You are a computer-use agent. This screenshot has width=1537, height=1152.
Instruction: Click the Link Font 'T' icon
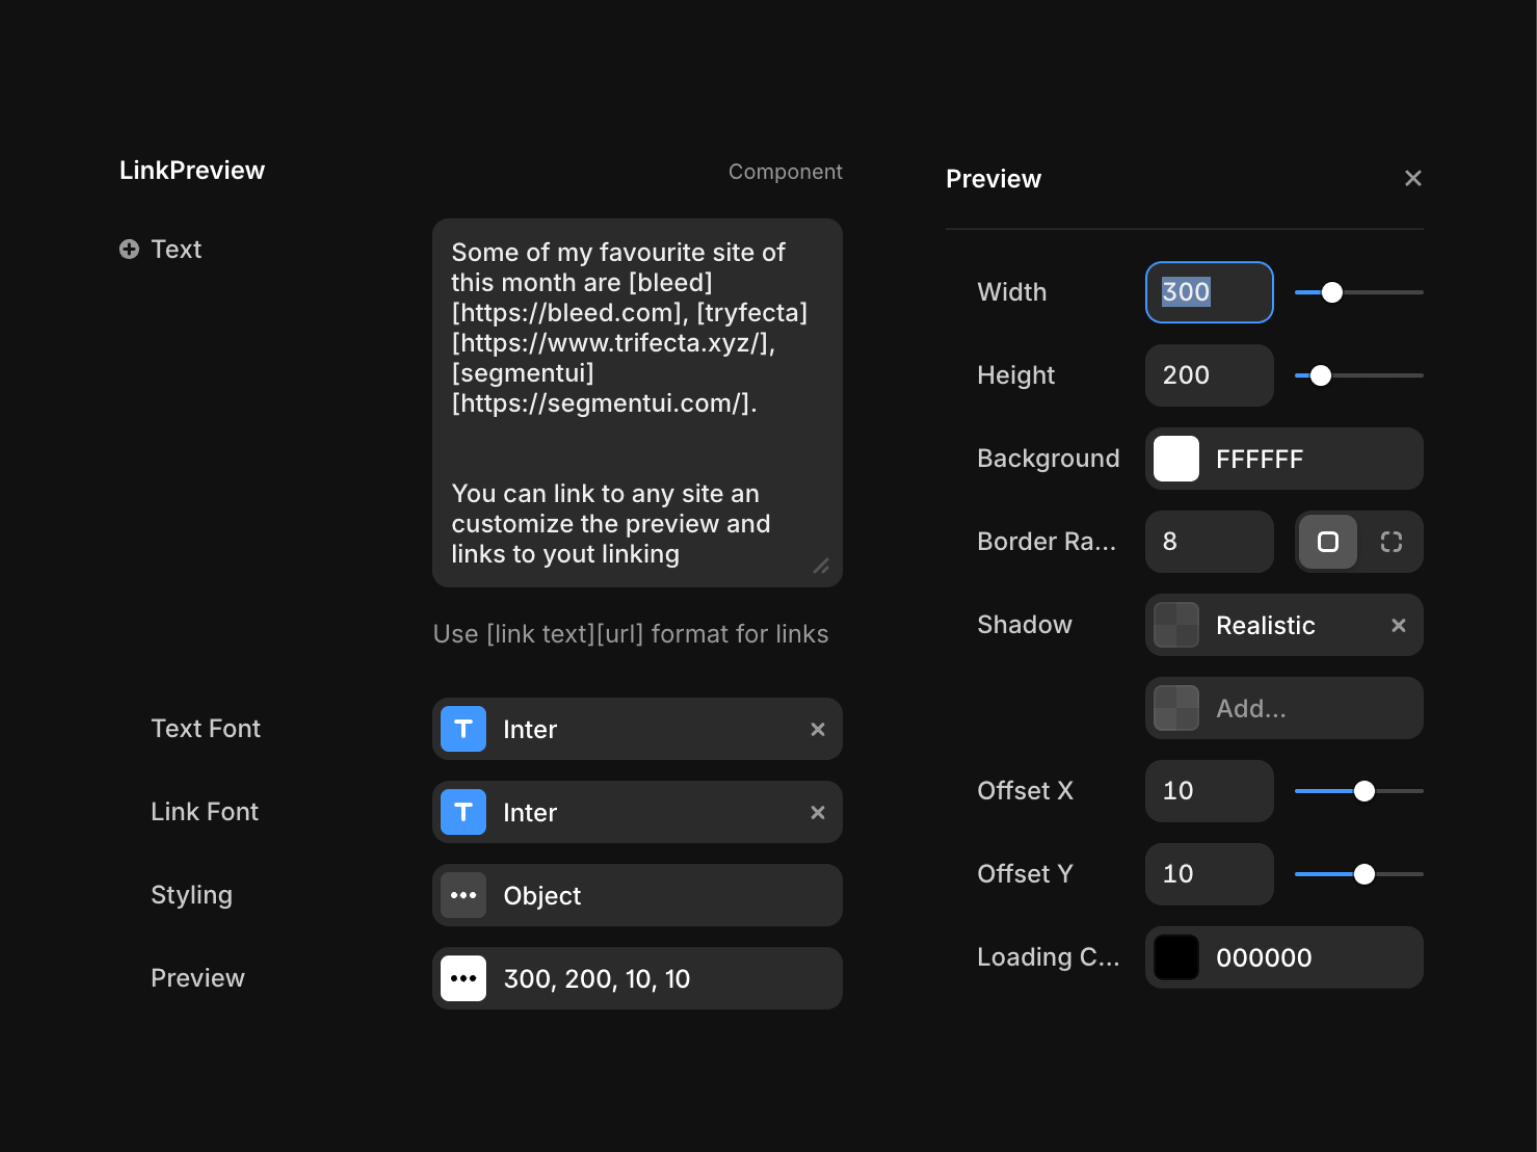click(x=463, y=812)
